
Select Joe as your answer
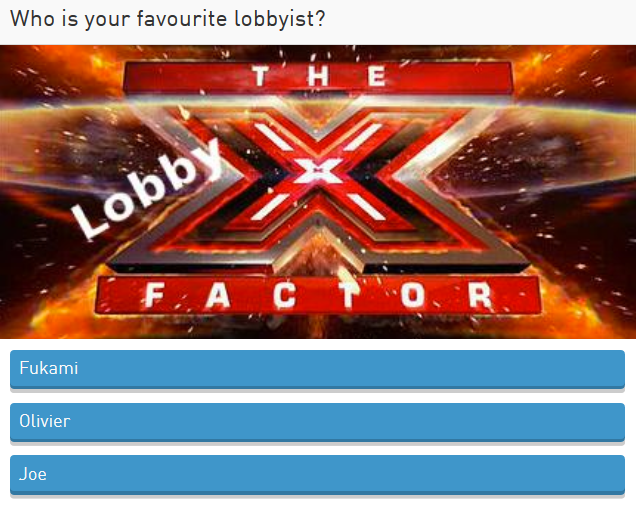click(x=317, y=475)
